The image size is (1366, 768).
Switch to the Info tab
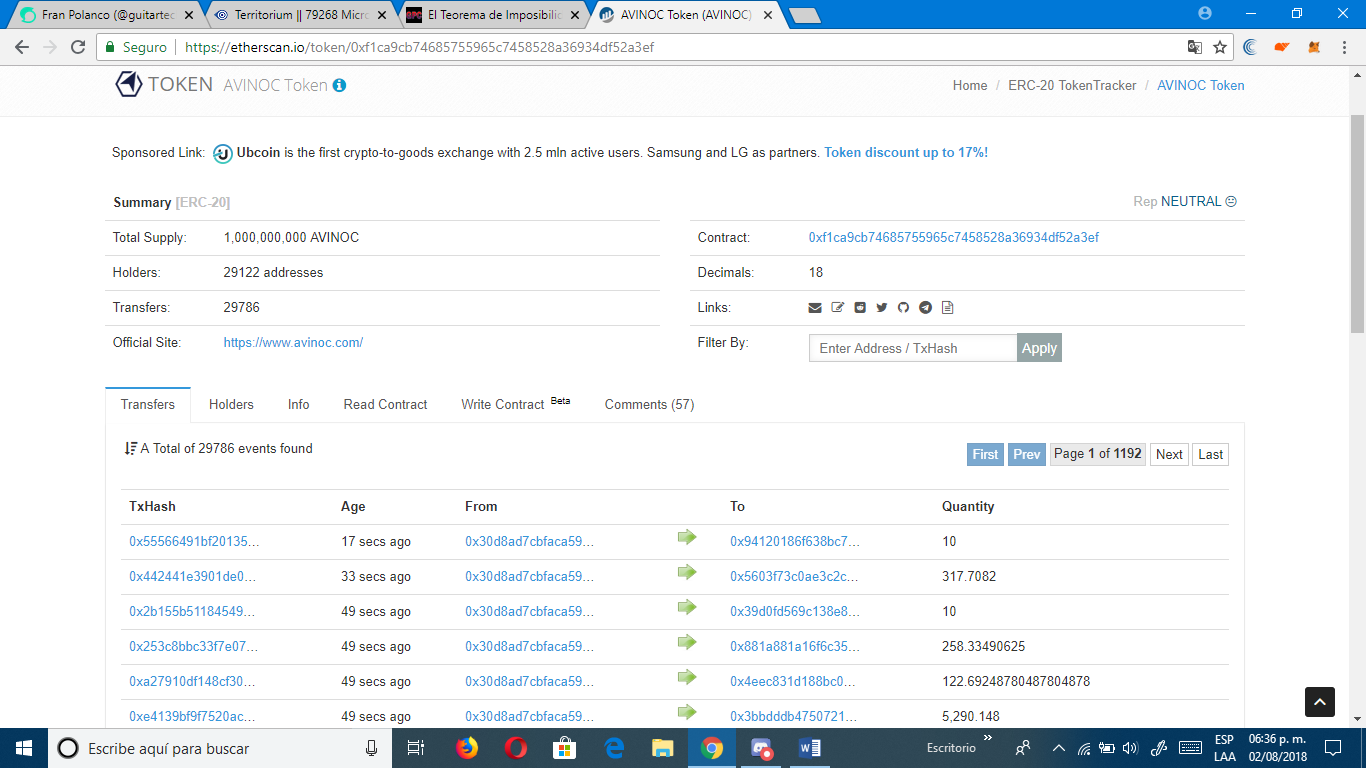[299, 405]
